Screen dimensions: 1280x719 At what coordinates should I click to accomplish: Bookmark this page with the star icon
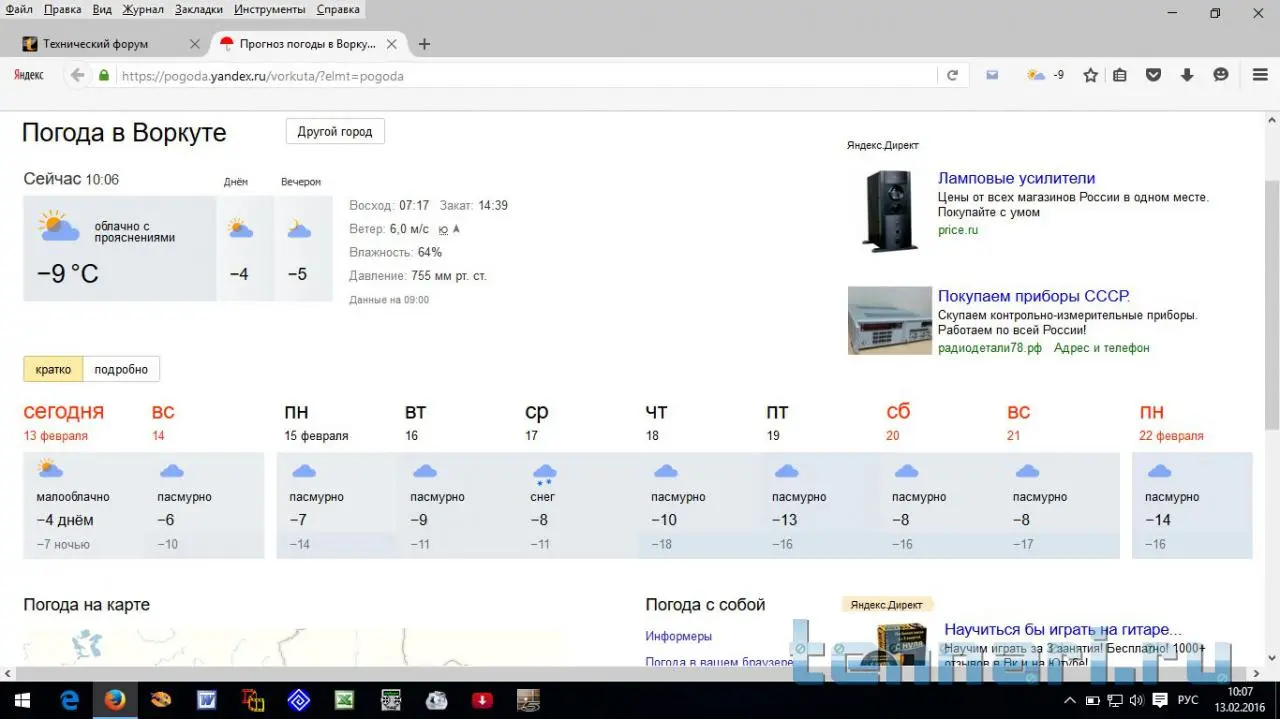[x=1091, y=75]
